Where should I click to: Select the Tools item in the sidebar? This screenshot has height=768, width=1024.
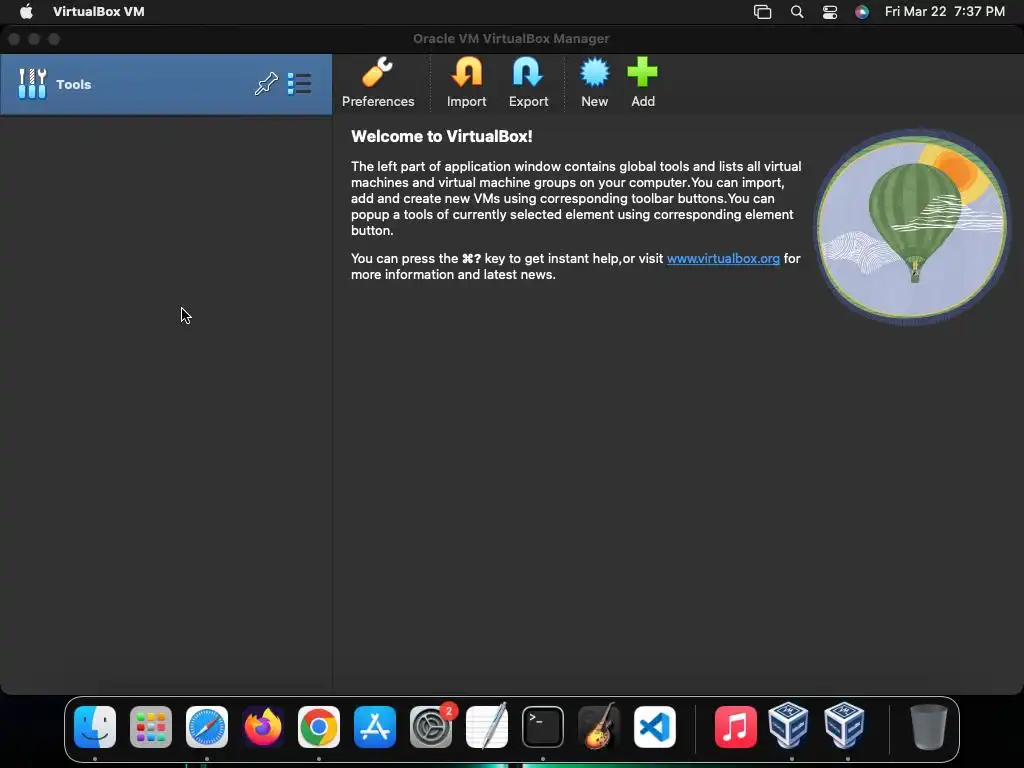(x=166, y=84)
